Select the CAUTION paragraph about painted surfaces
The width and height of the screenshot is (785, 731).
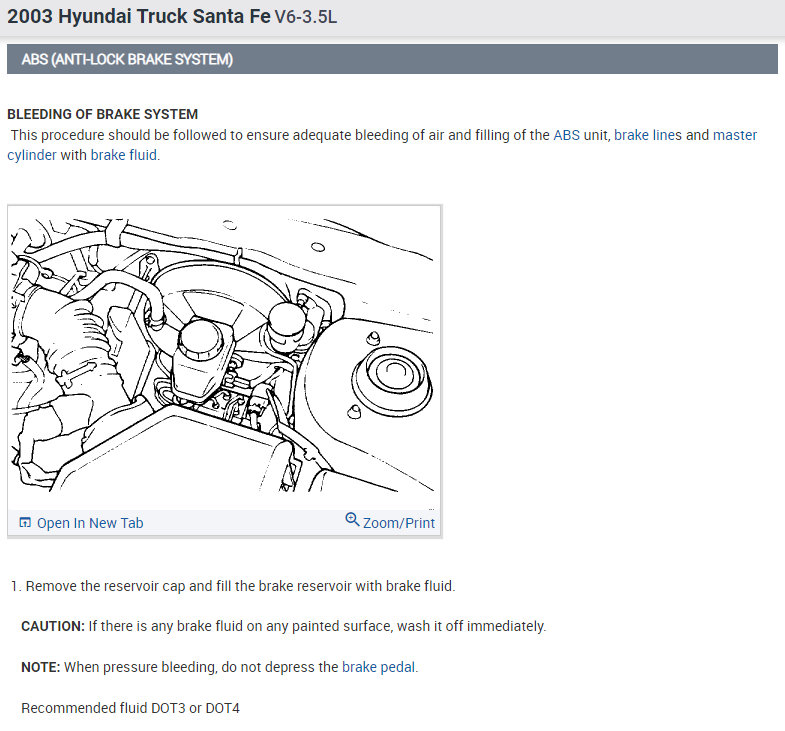[283, 626]
